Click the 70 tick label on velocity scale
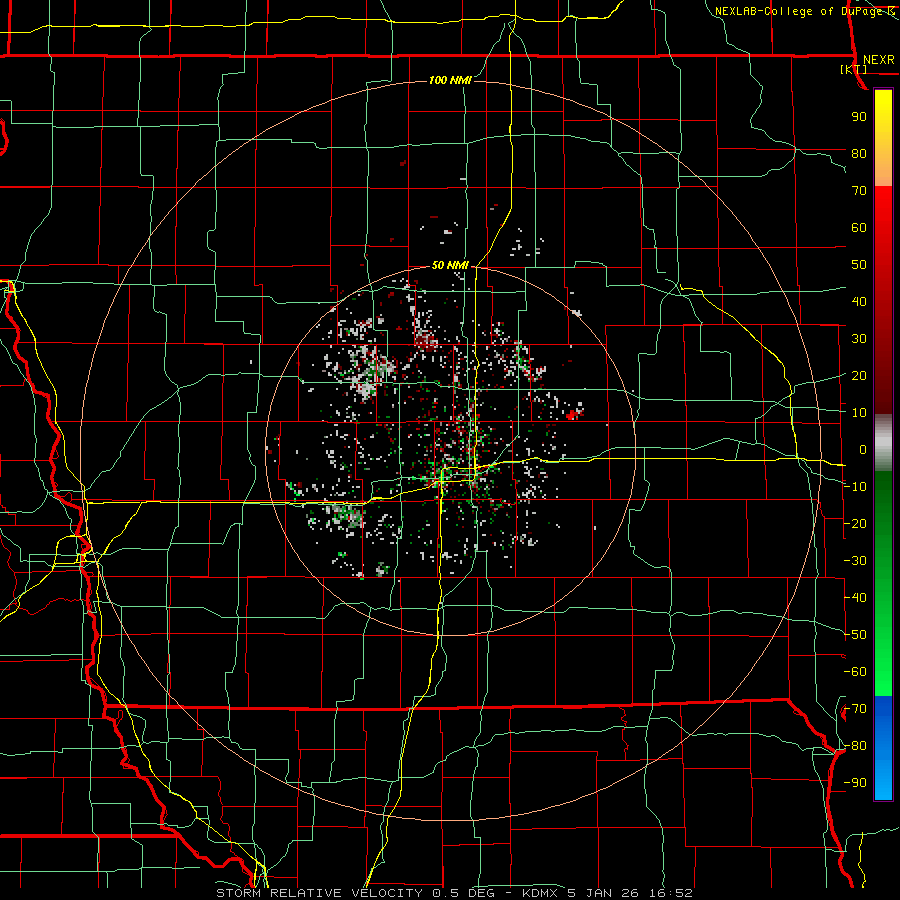The height and width of the screenshot is (900, 900). point(859,191)
